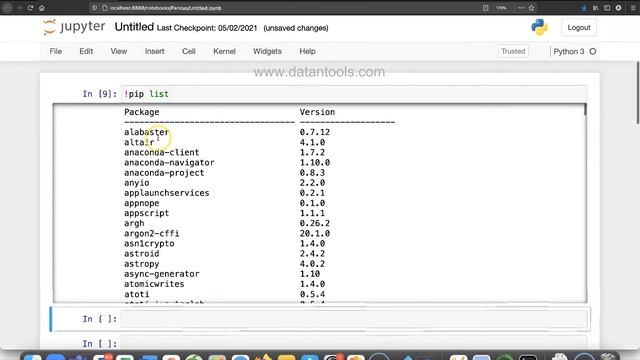640x360 pixels.
Task: Click the bottom empty code cell
Action: point(354,343)
